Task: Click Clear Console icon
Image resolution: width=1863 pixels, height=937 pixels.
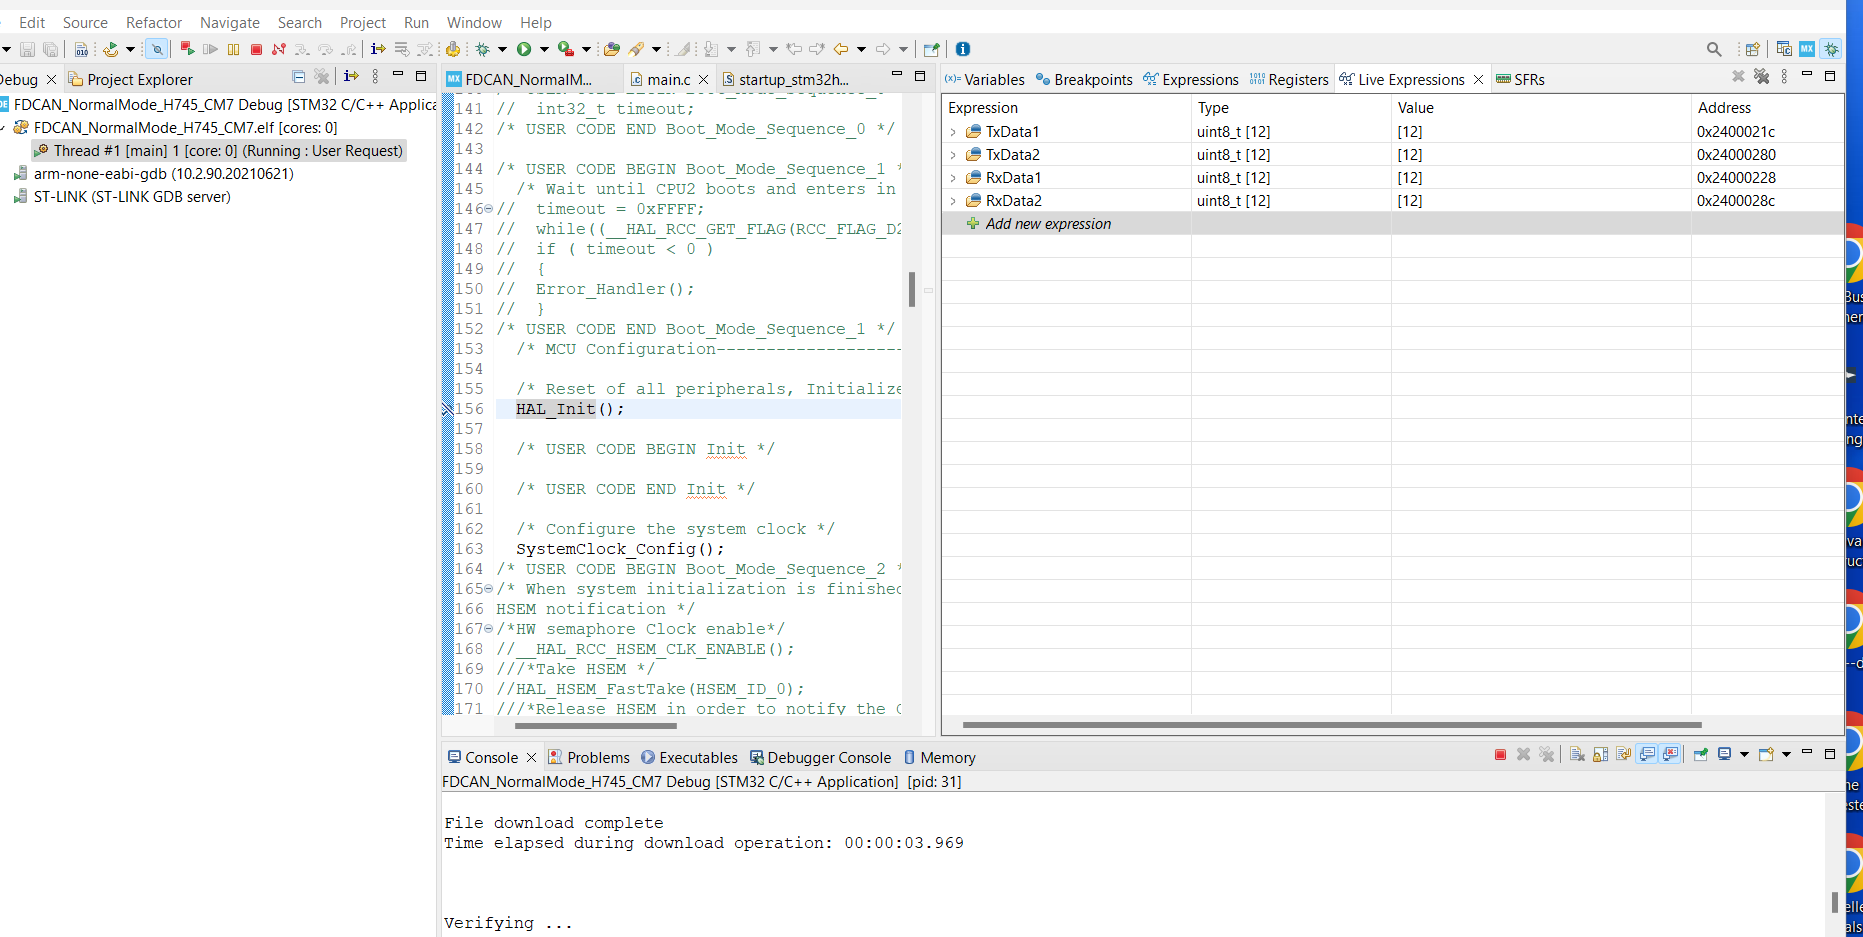Action: 1577,755
